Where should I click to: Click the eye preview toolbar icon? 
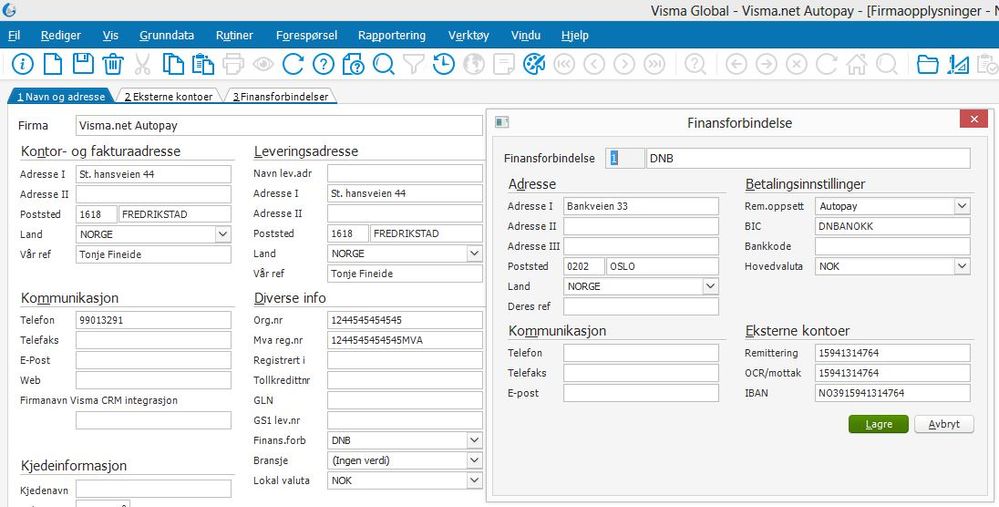263,64
